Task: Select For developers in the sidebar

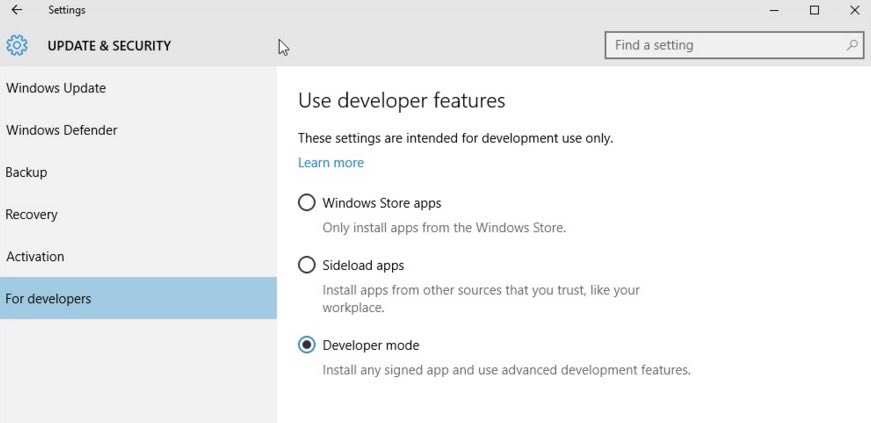Action: (48, 298)
